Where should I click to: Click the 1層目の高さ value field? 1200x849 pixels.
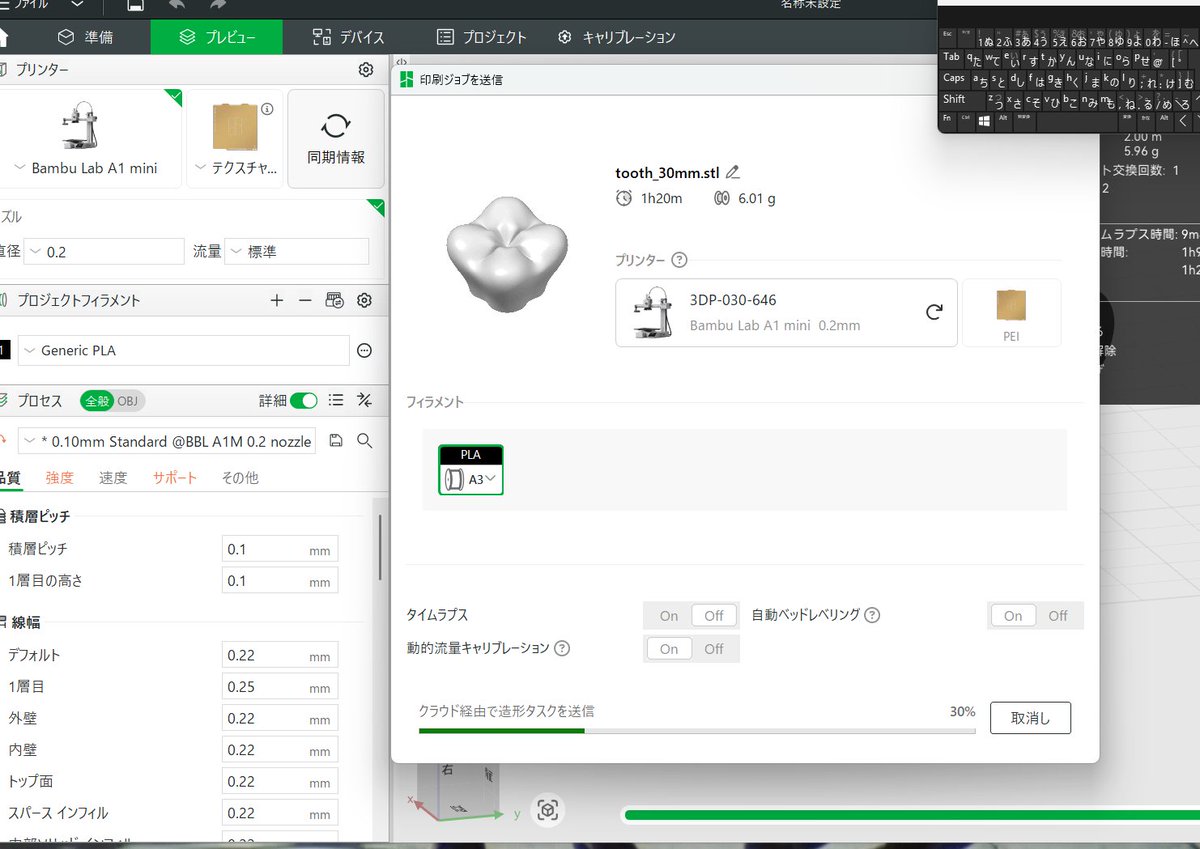[280, 581]
